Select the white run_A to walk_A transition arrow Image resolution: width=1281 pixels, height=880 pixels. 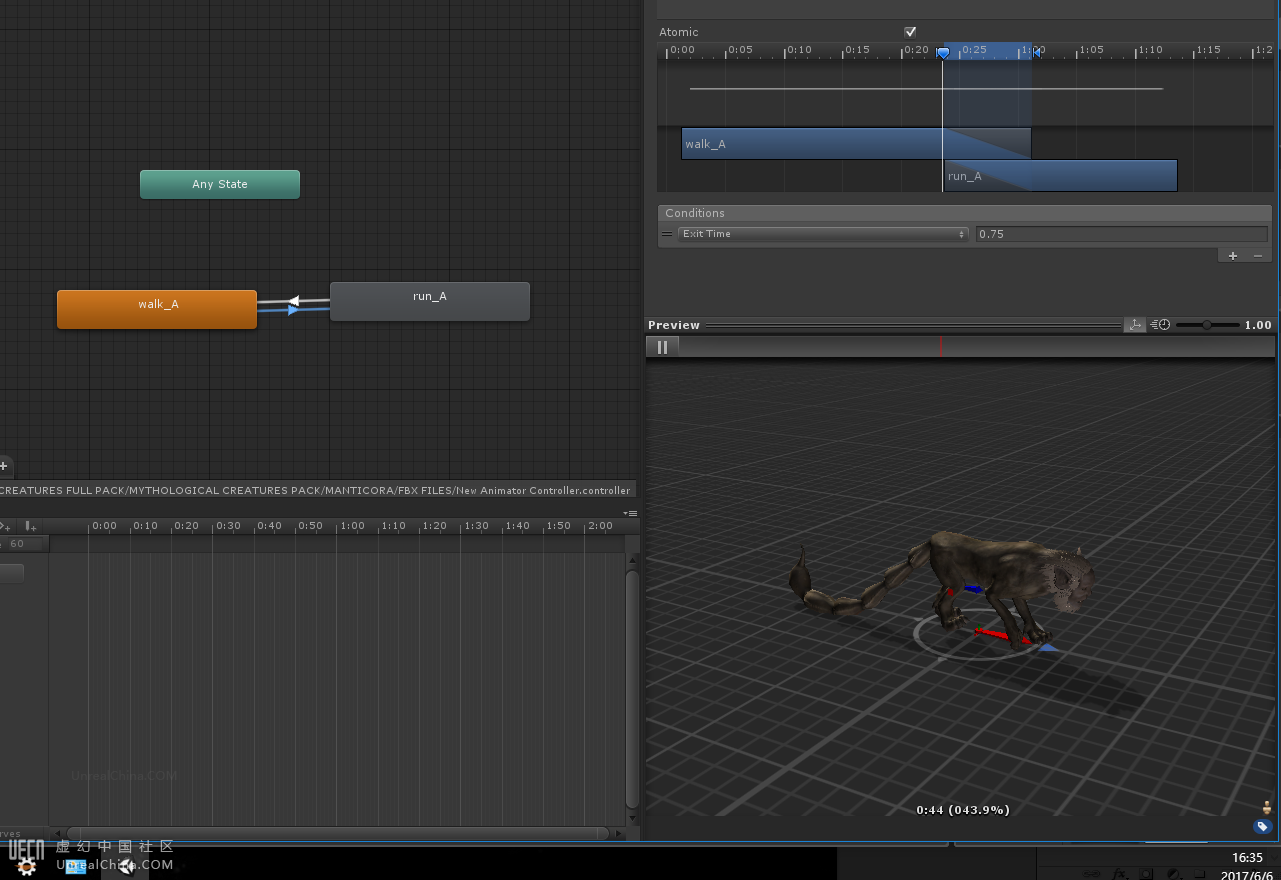click(293, 300)
